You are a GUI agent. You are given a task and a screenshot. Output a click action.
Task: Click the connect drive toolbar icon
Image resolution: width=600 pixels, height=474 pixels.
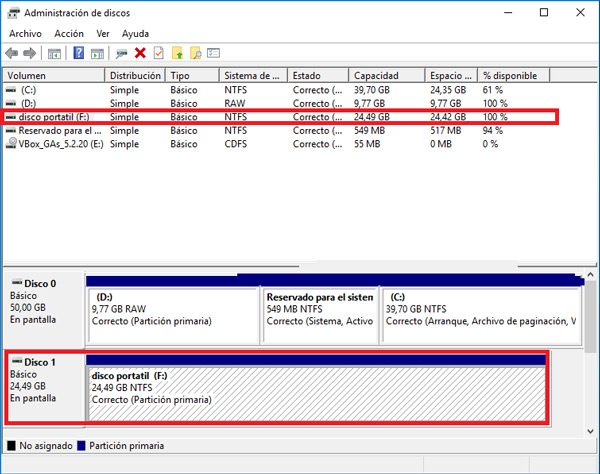(122, 53)
